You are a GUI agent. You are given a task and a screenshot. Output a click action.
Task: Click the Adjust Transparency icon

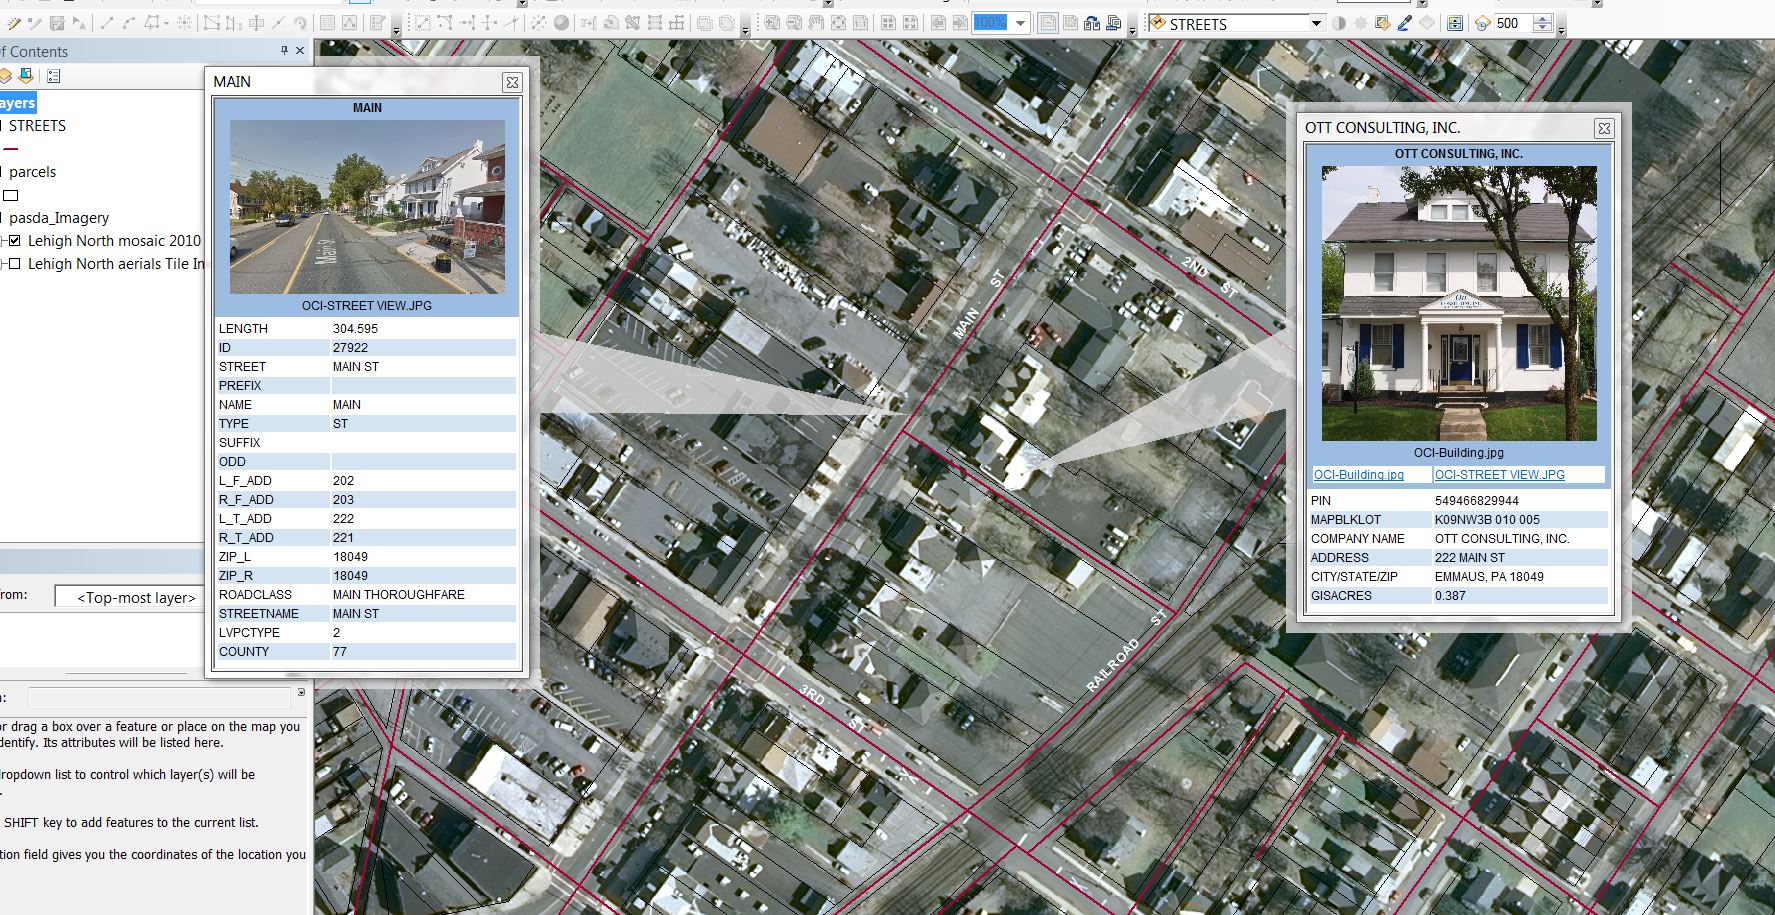coord(1382,23)
